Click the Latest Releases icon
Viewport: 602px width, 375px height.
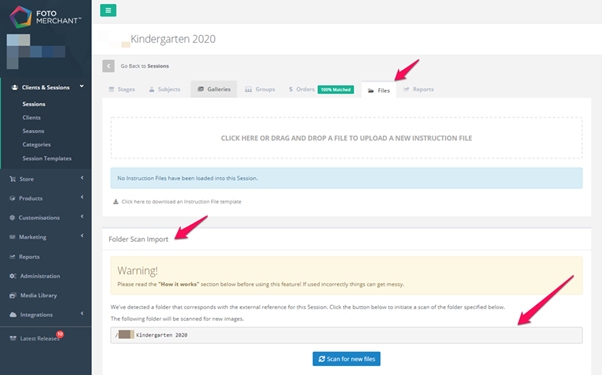(13, 338)
